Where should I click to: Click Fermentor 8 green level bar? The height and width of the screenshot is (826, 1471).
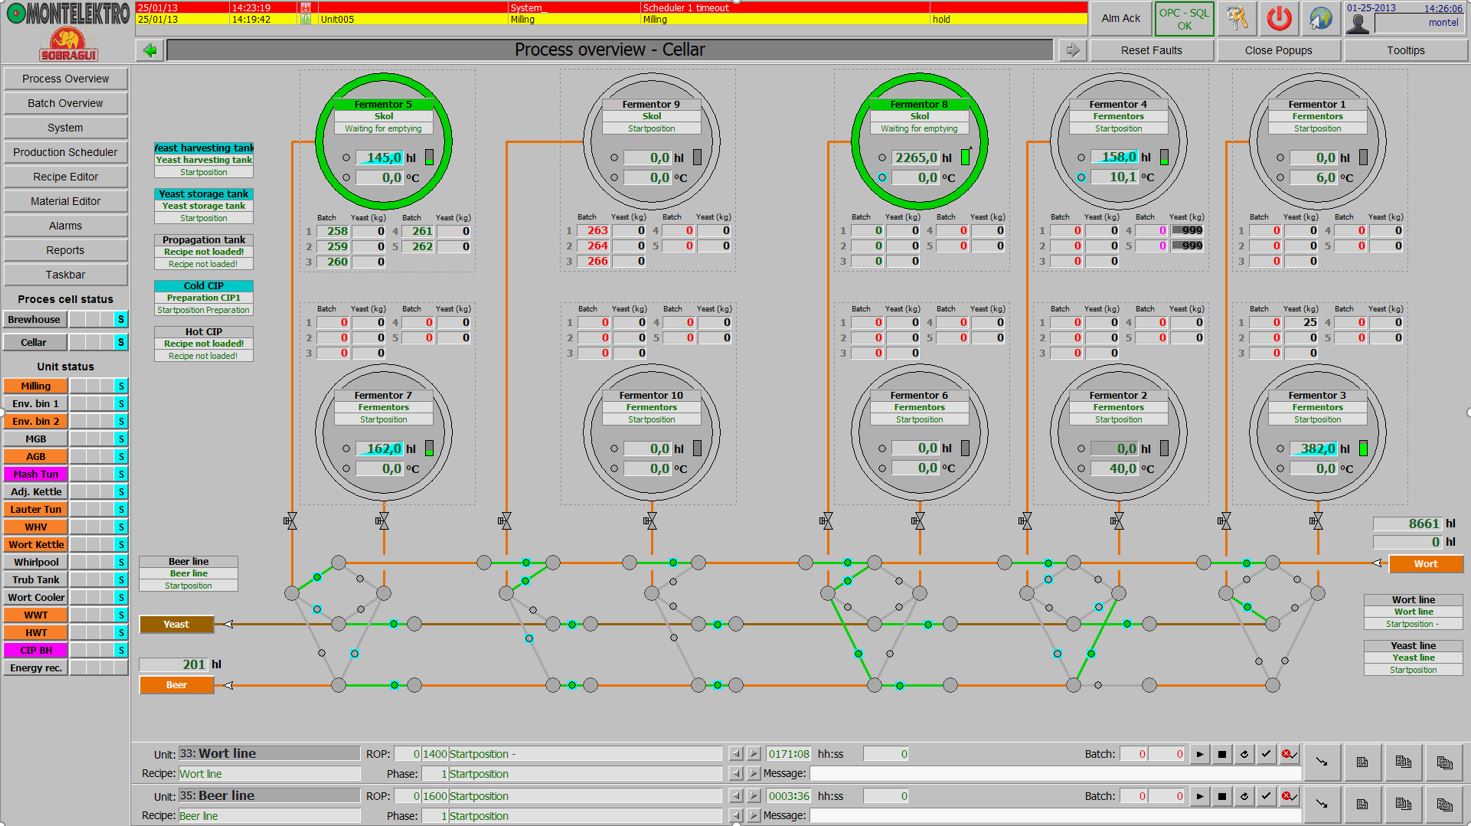click(x=965, y=157)
